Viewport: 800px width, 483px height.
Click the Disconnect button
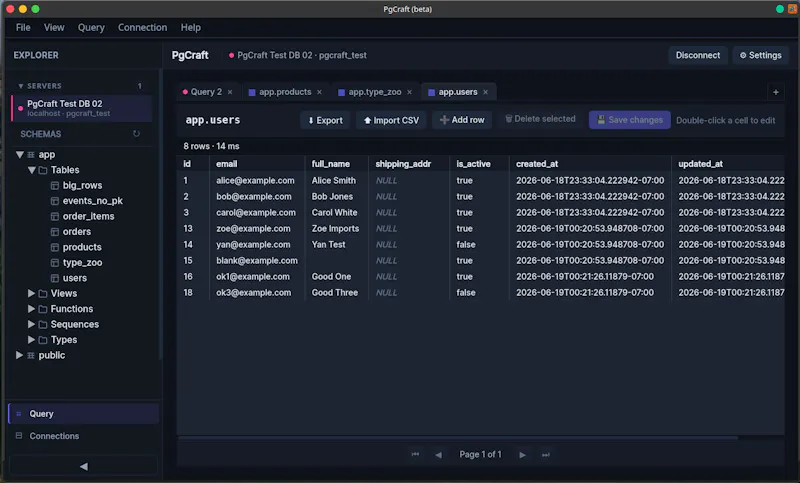pyautogui.click(x=698, y=55)
